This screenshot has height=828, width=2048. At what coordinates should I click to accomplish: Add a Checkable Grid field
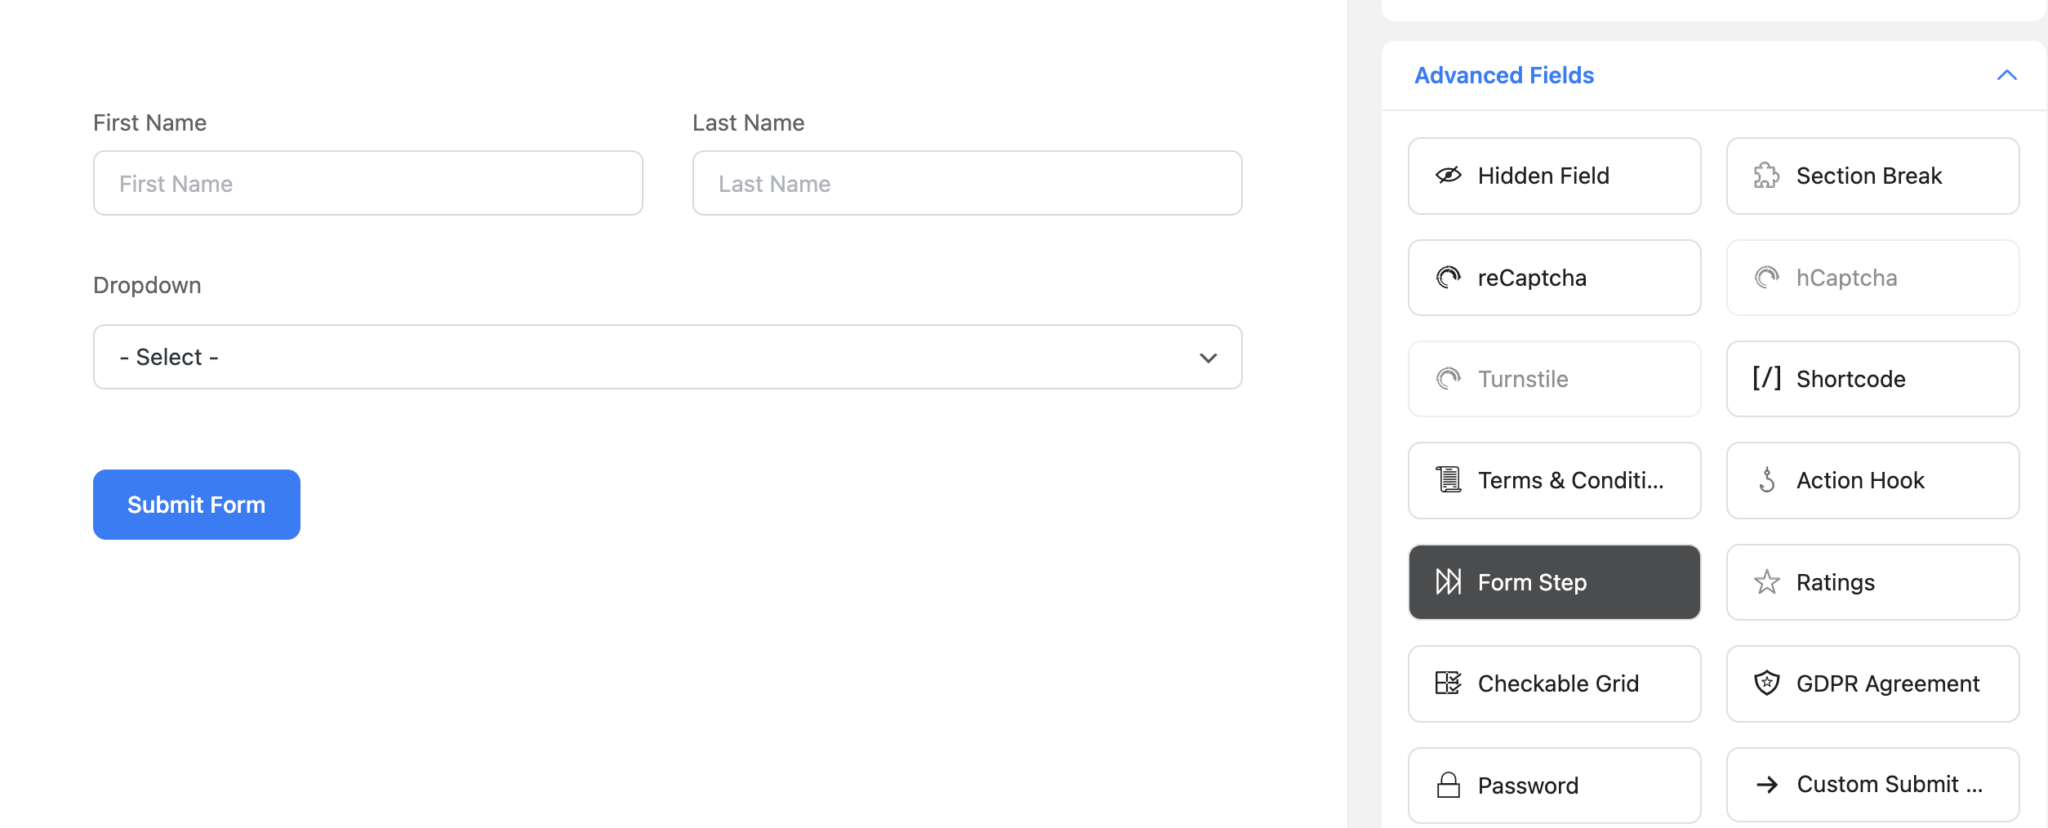click(x=1553, y=683)
